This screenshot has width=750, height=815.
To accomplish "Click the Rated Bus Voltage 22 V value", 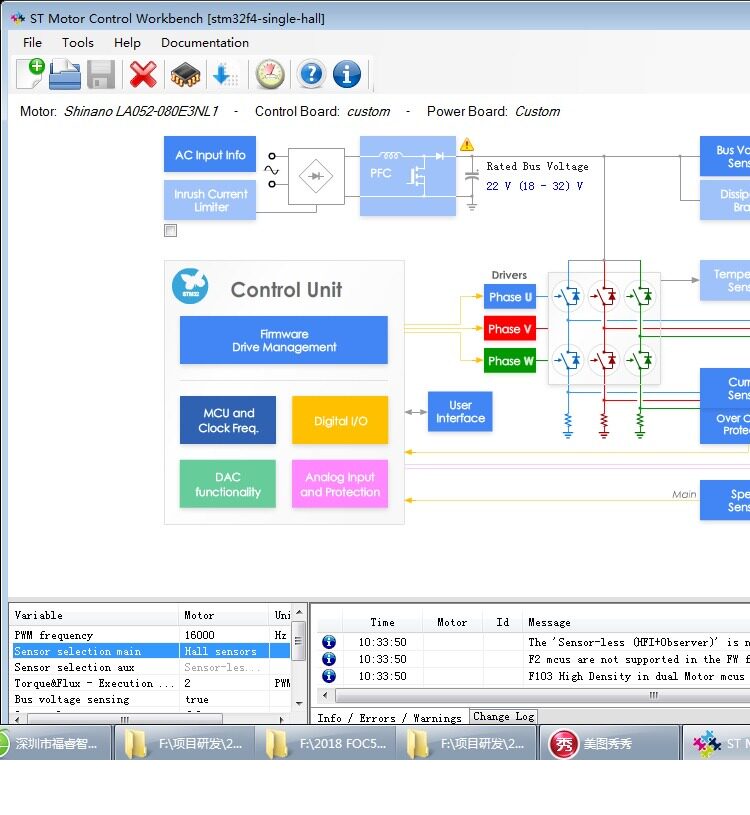I will 534,186.
